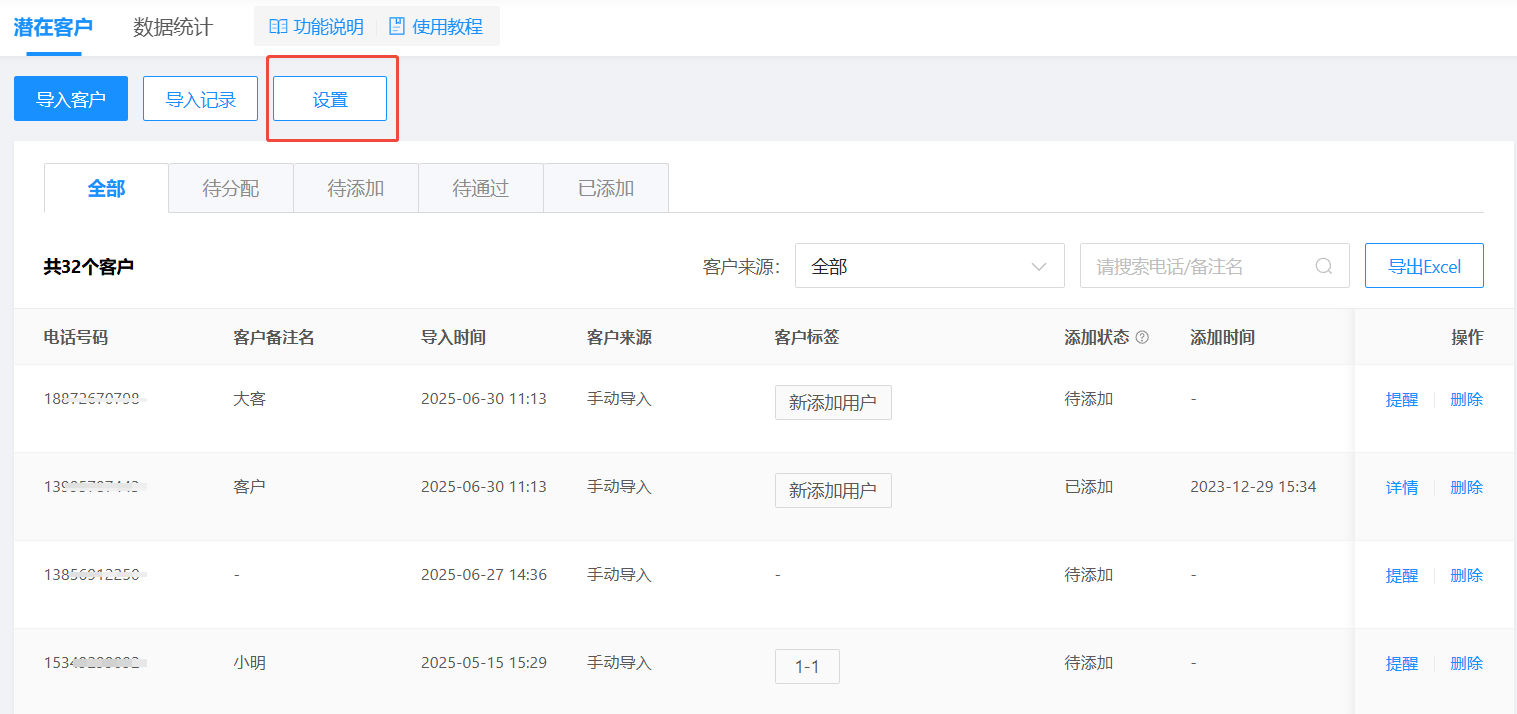
Task: Click the 电话号码 column header
Action: pos(76,337)
